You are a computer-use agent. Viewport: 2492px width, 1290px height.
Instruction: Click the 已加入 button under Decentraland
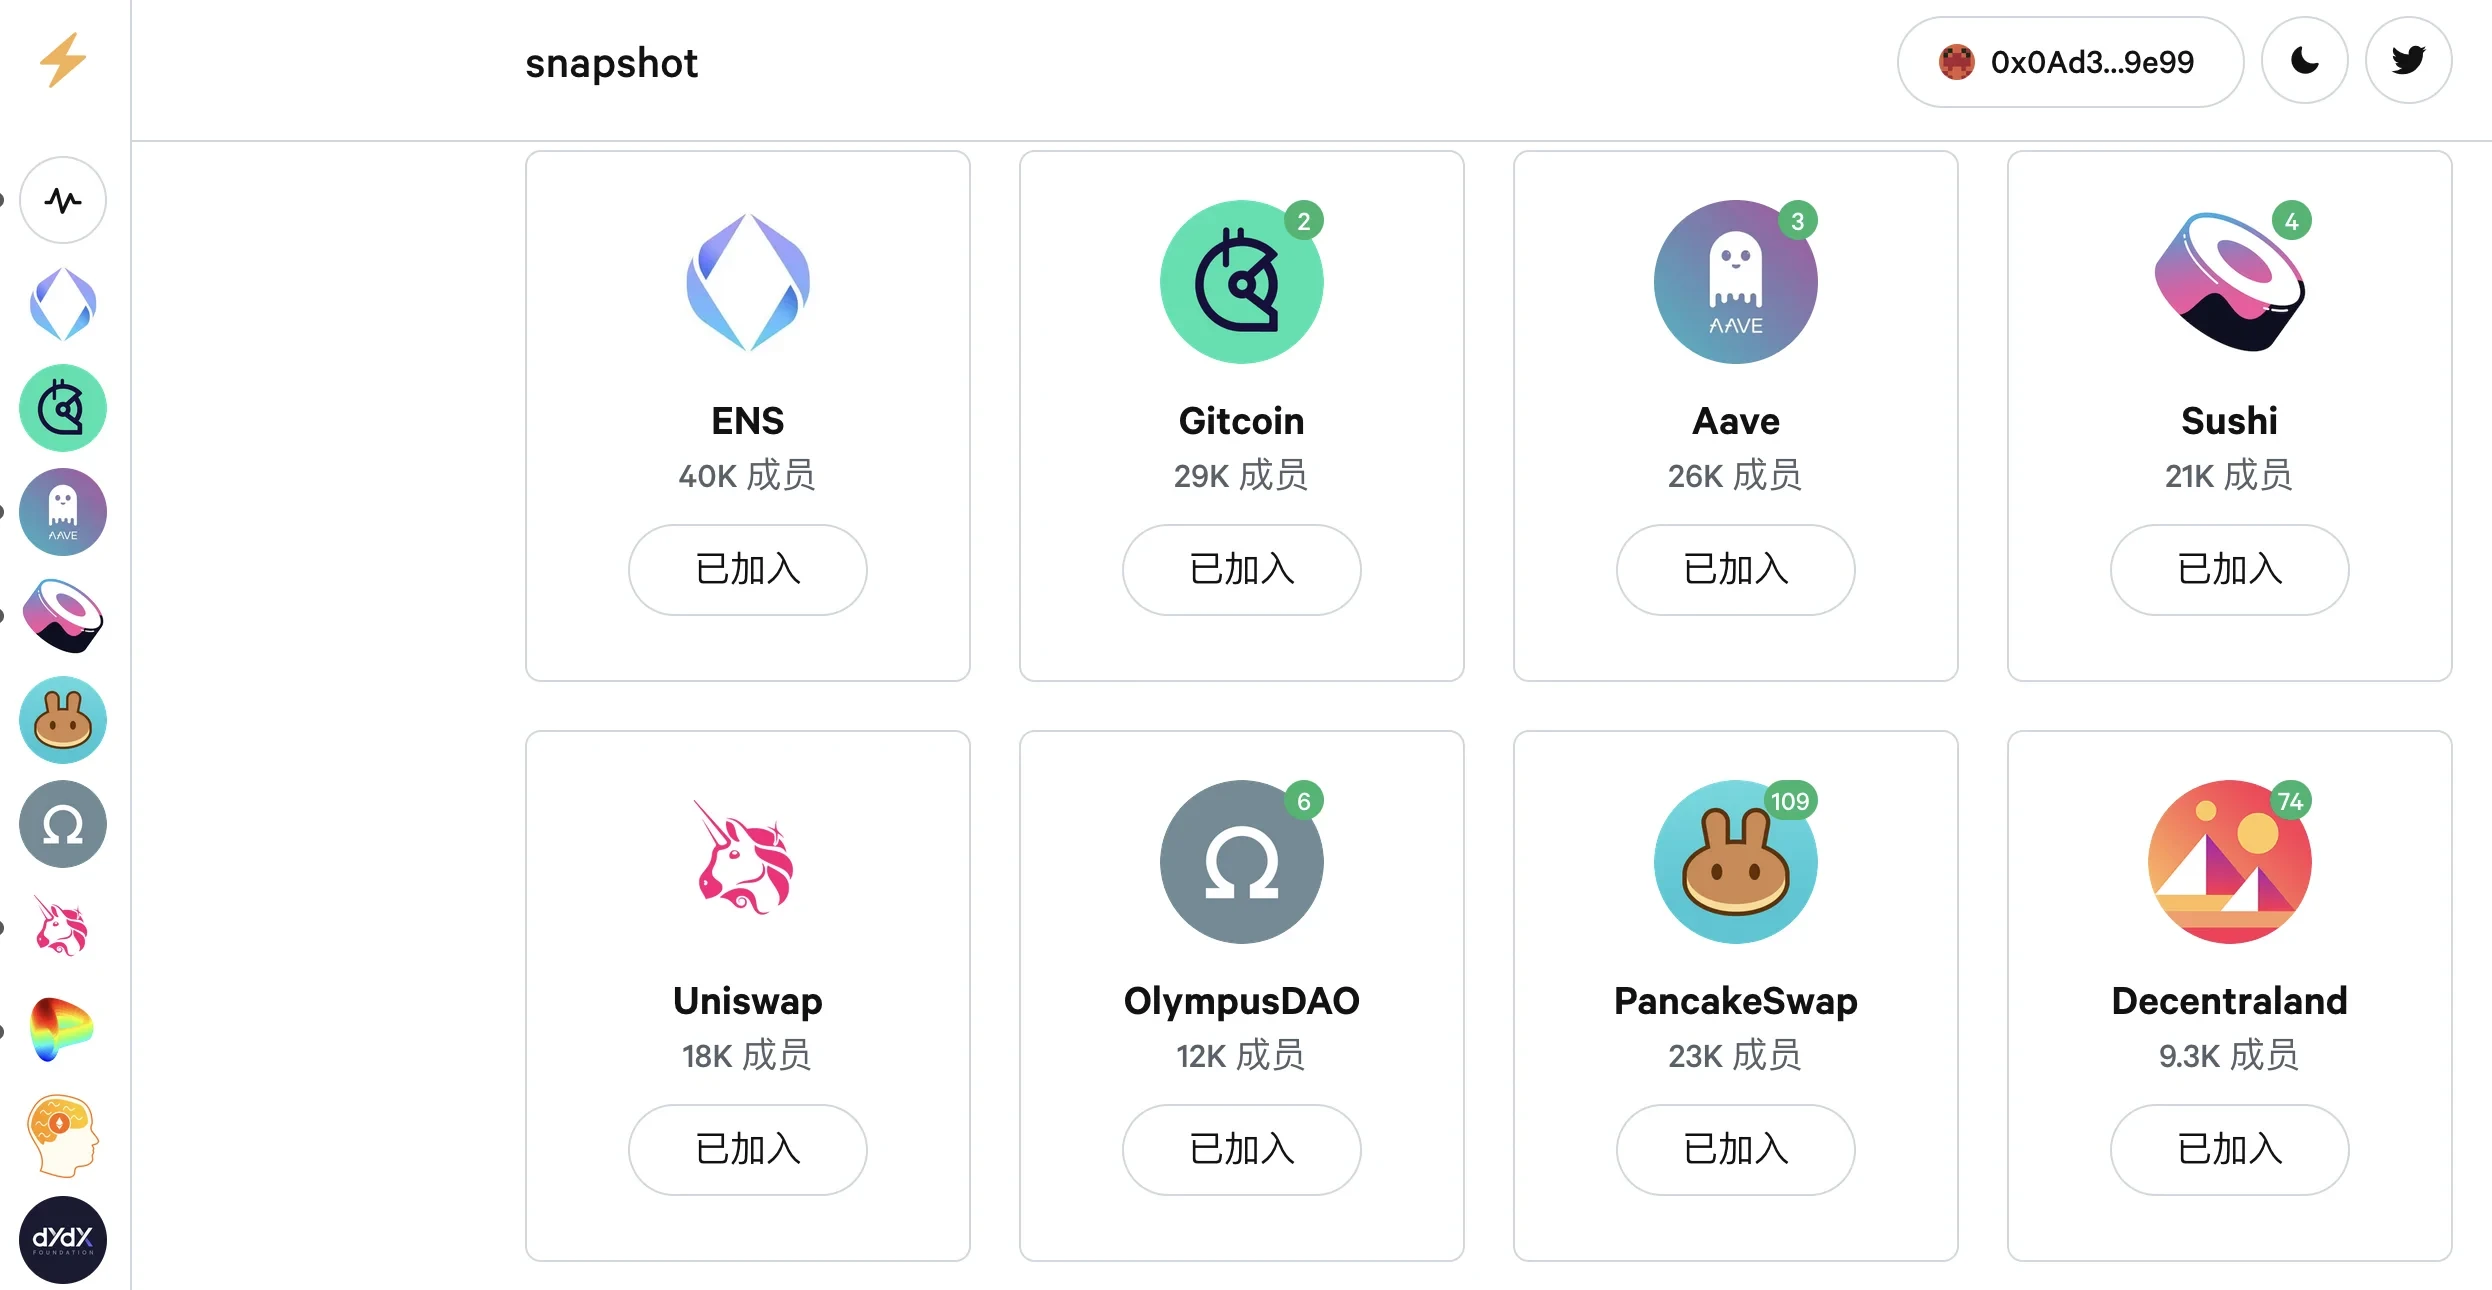click(2230, 1150)
